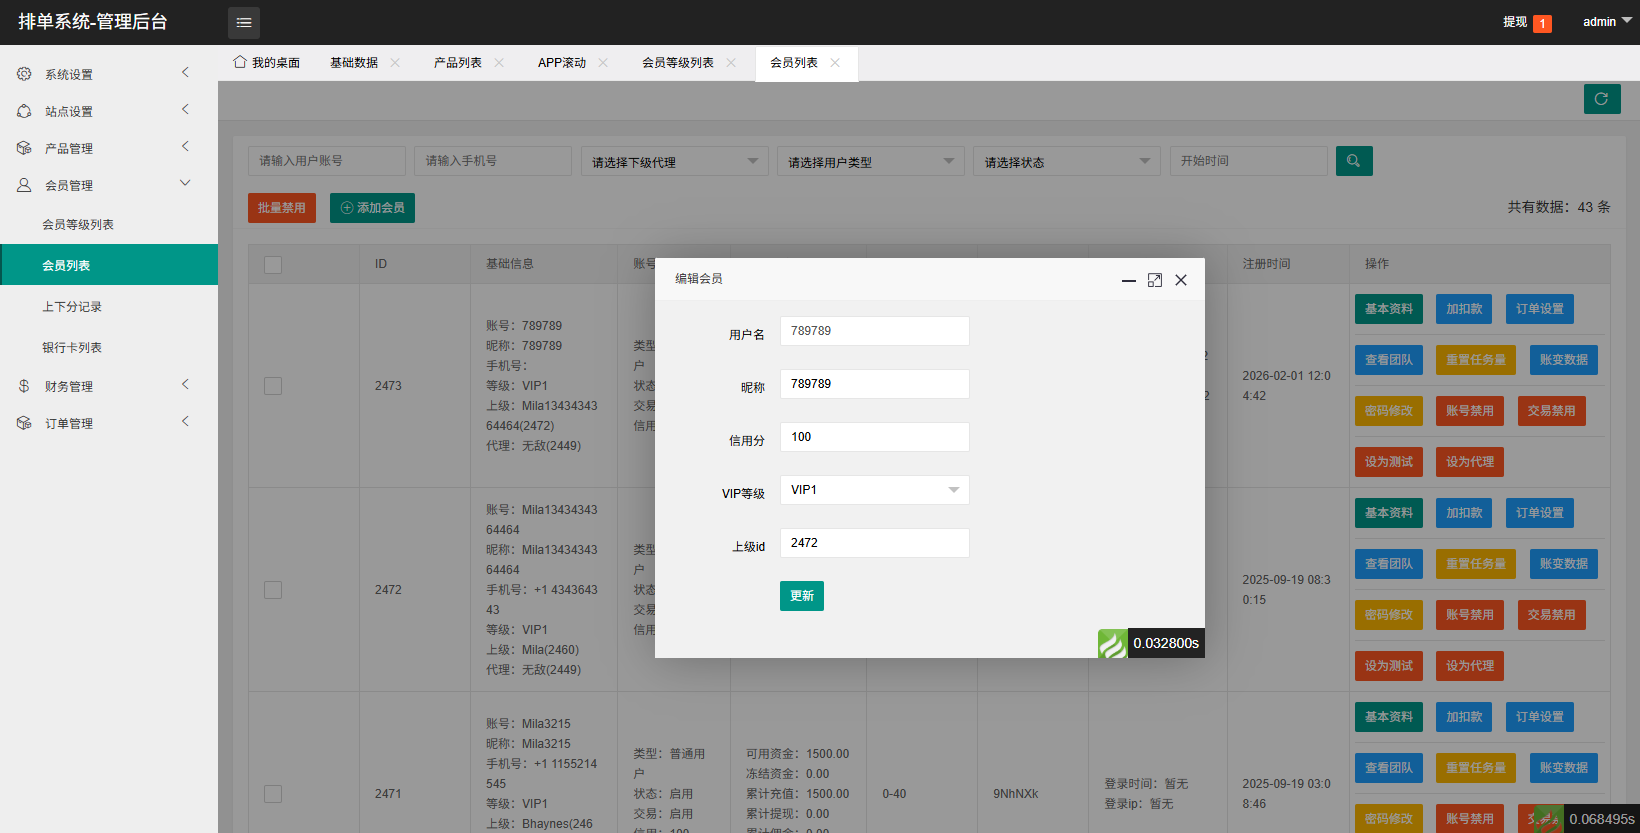Click the search magnifier icon button
Image resolution: width=1640 pixels, height=833 pixels.
[x=1353, y=161]
